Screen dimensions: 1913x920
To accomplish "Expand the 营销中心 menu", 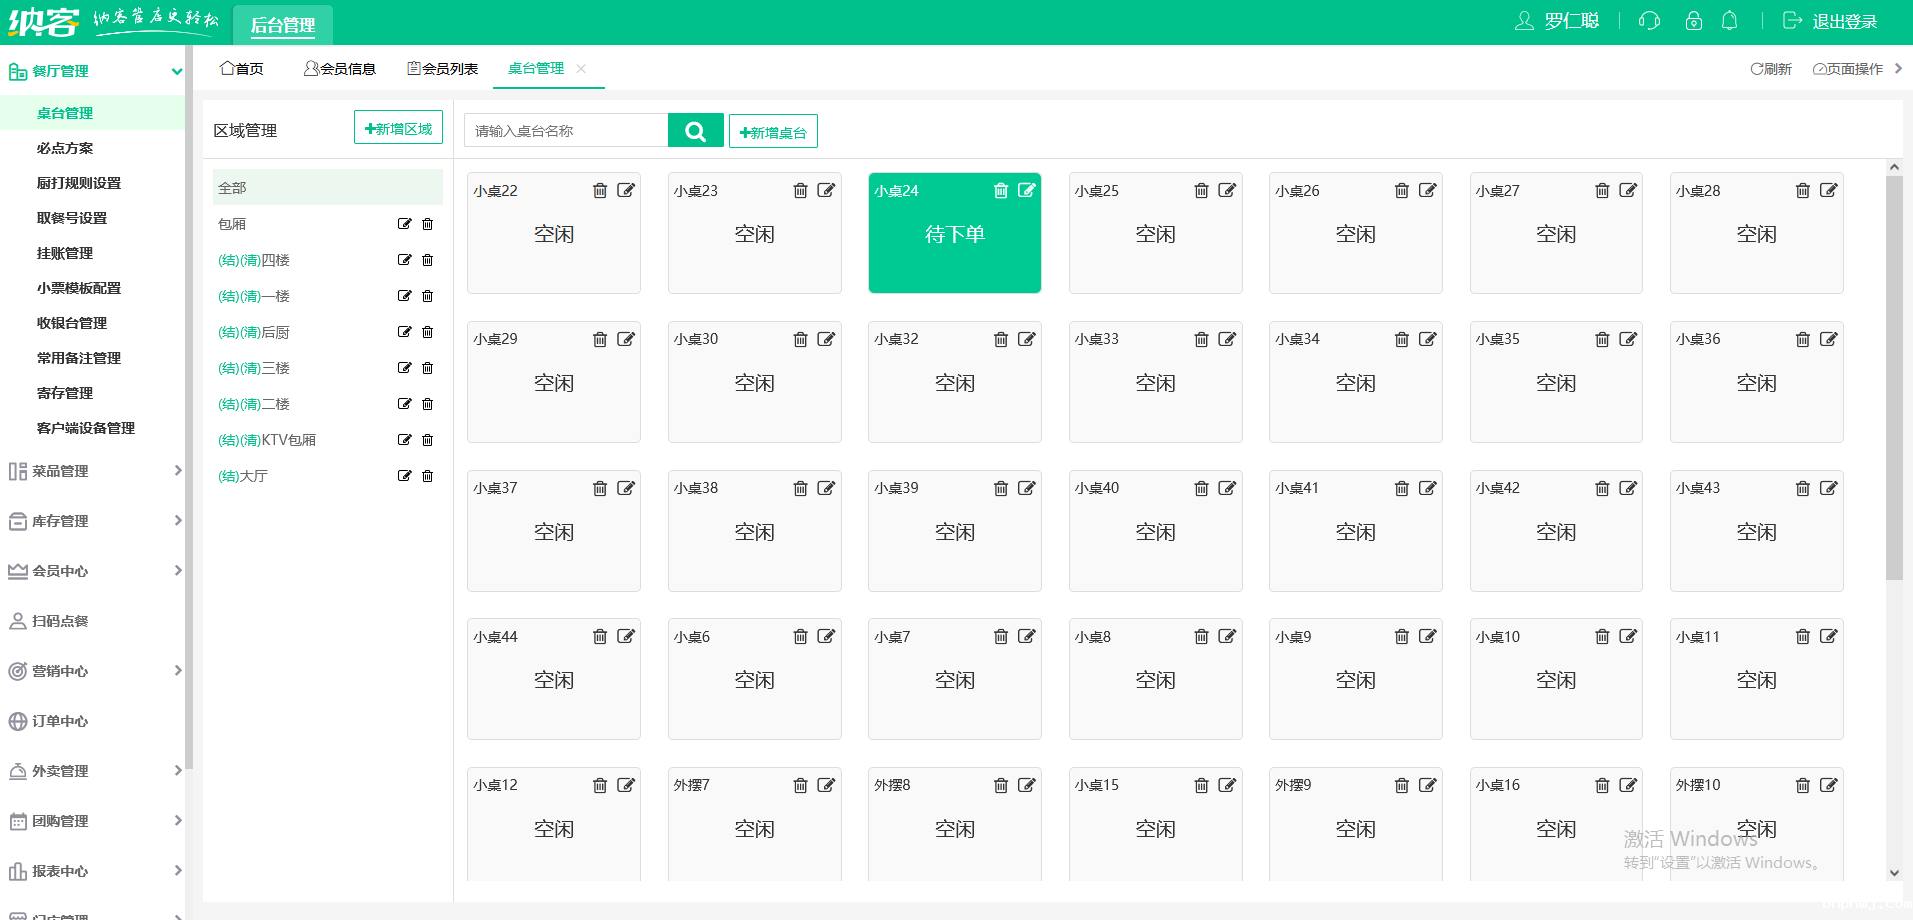I will (x=178, y=671).
